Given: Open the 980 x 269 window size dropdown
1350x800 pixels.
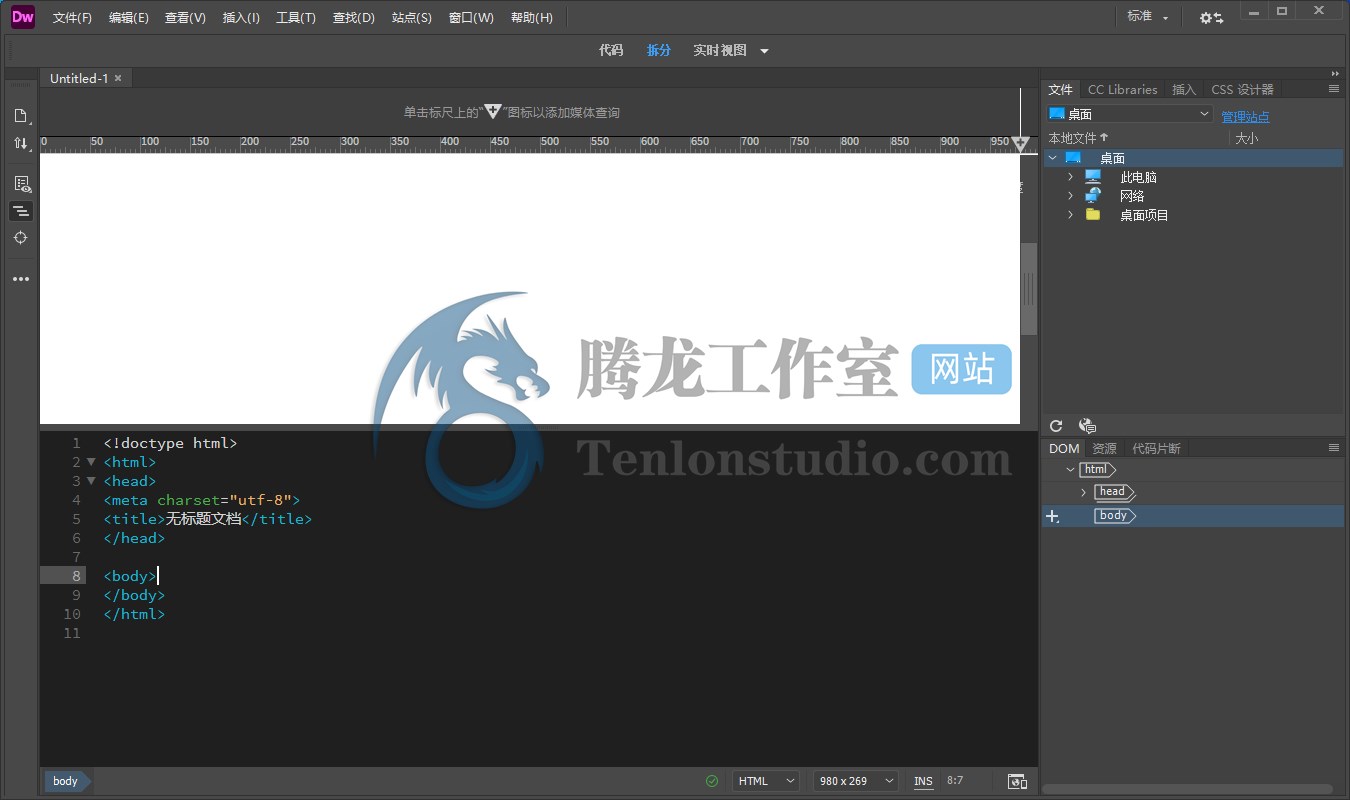Looking at the screenshot, I should [x=855, y=781].
